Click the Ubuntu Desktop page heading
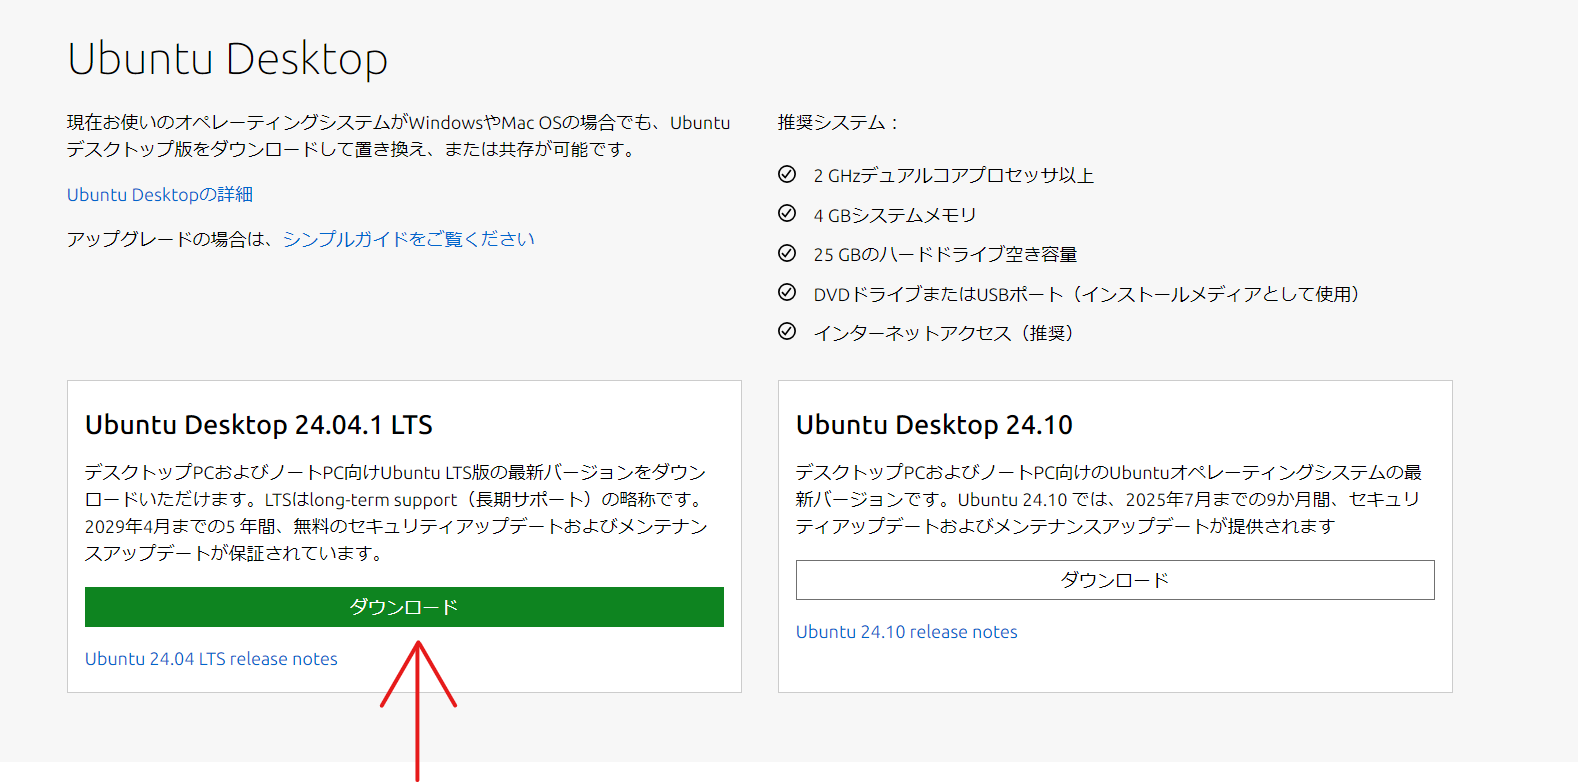Image resolution: width=1578 pixels, height=782 pixels. click(227, 59)
